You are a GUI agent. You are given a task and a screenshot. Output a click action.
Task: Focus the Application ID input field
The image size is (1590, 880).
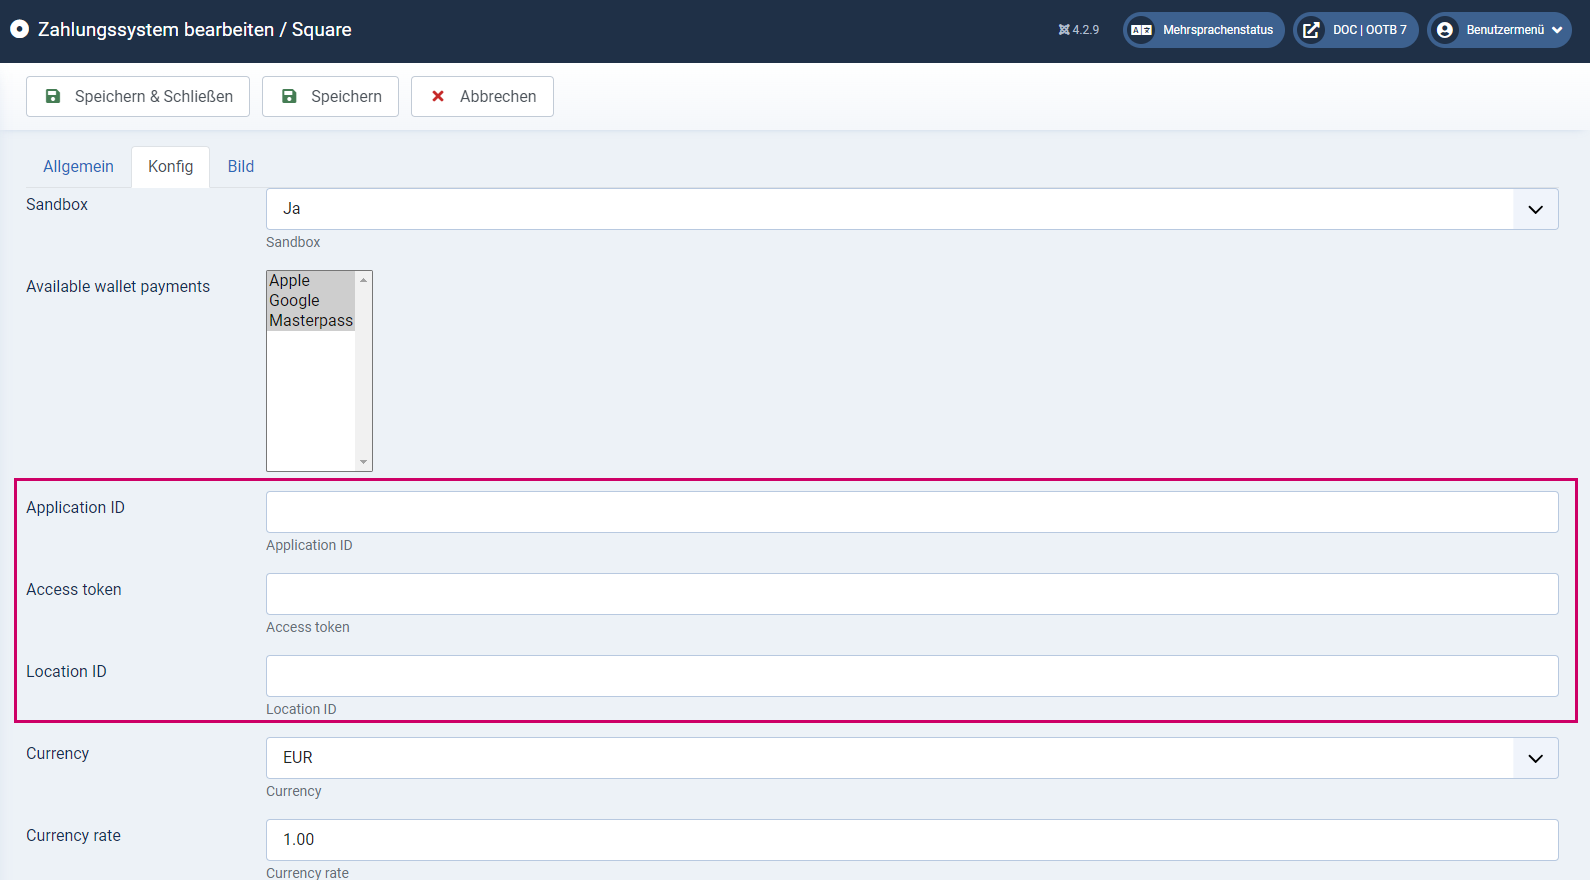(x=912, y=512)
